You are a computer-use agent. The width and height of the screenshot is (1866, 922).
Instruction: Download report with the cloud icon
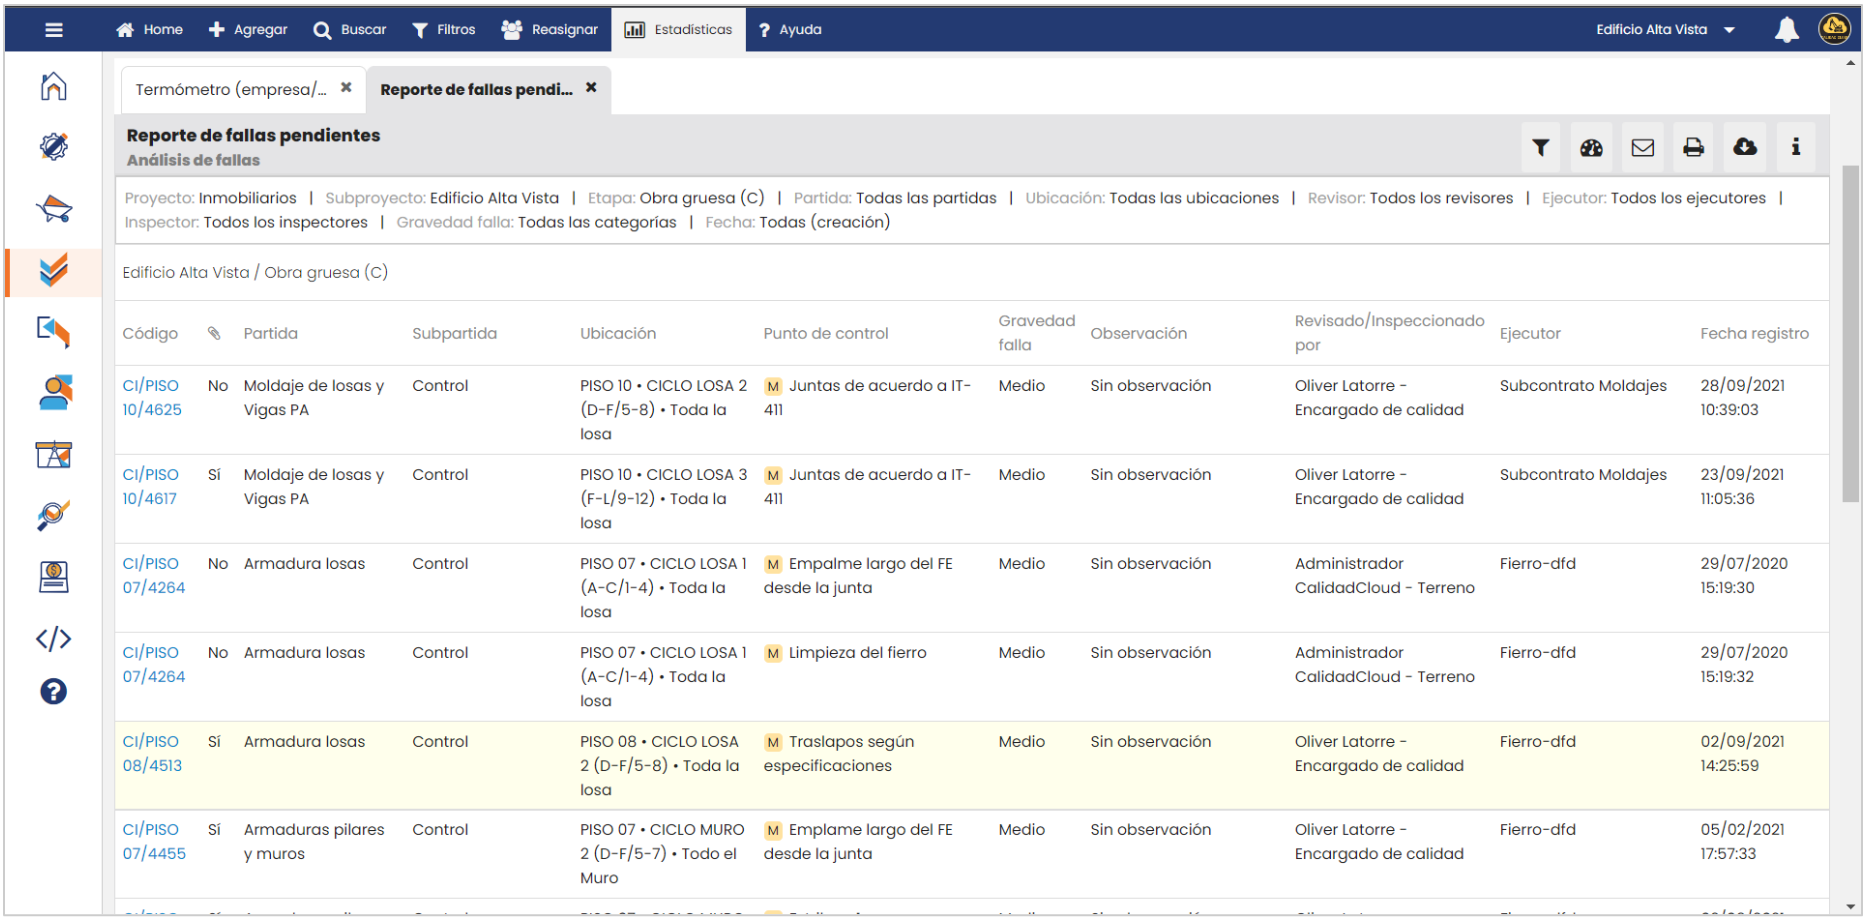1745,148
